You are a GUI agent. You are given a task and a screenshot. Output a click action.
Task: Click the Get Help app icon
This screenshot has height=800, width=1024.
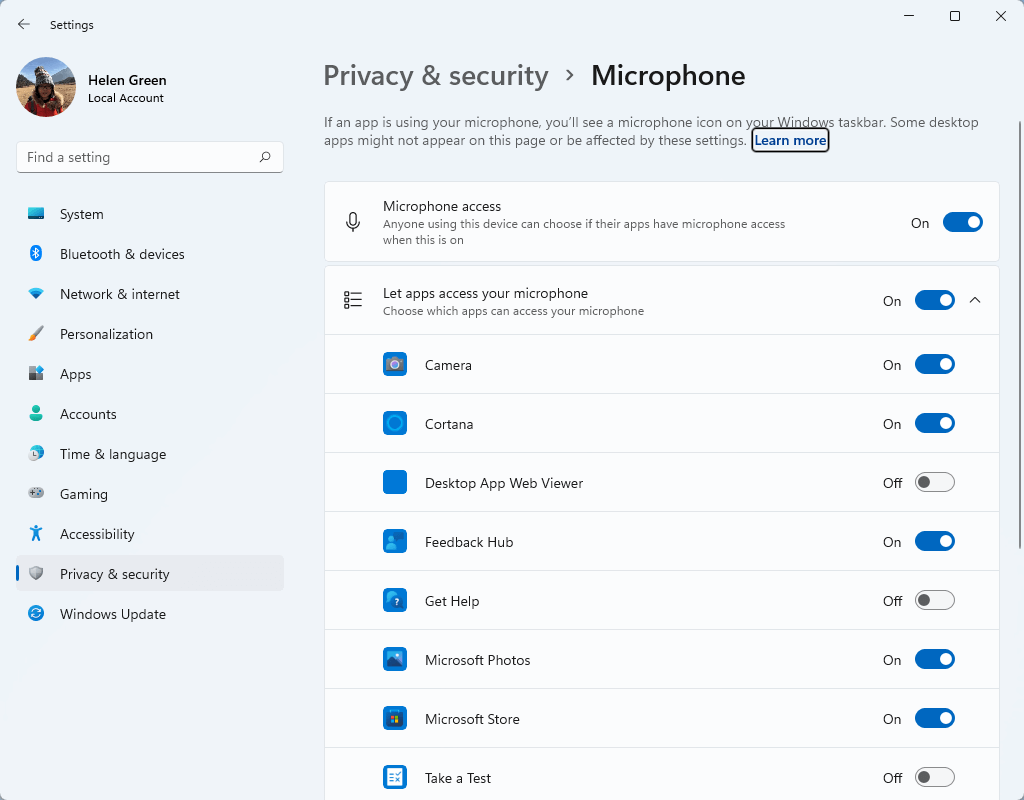click(395, 600)
